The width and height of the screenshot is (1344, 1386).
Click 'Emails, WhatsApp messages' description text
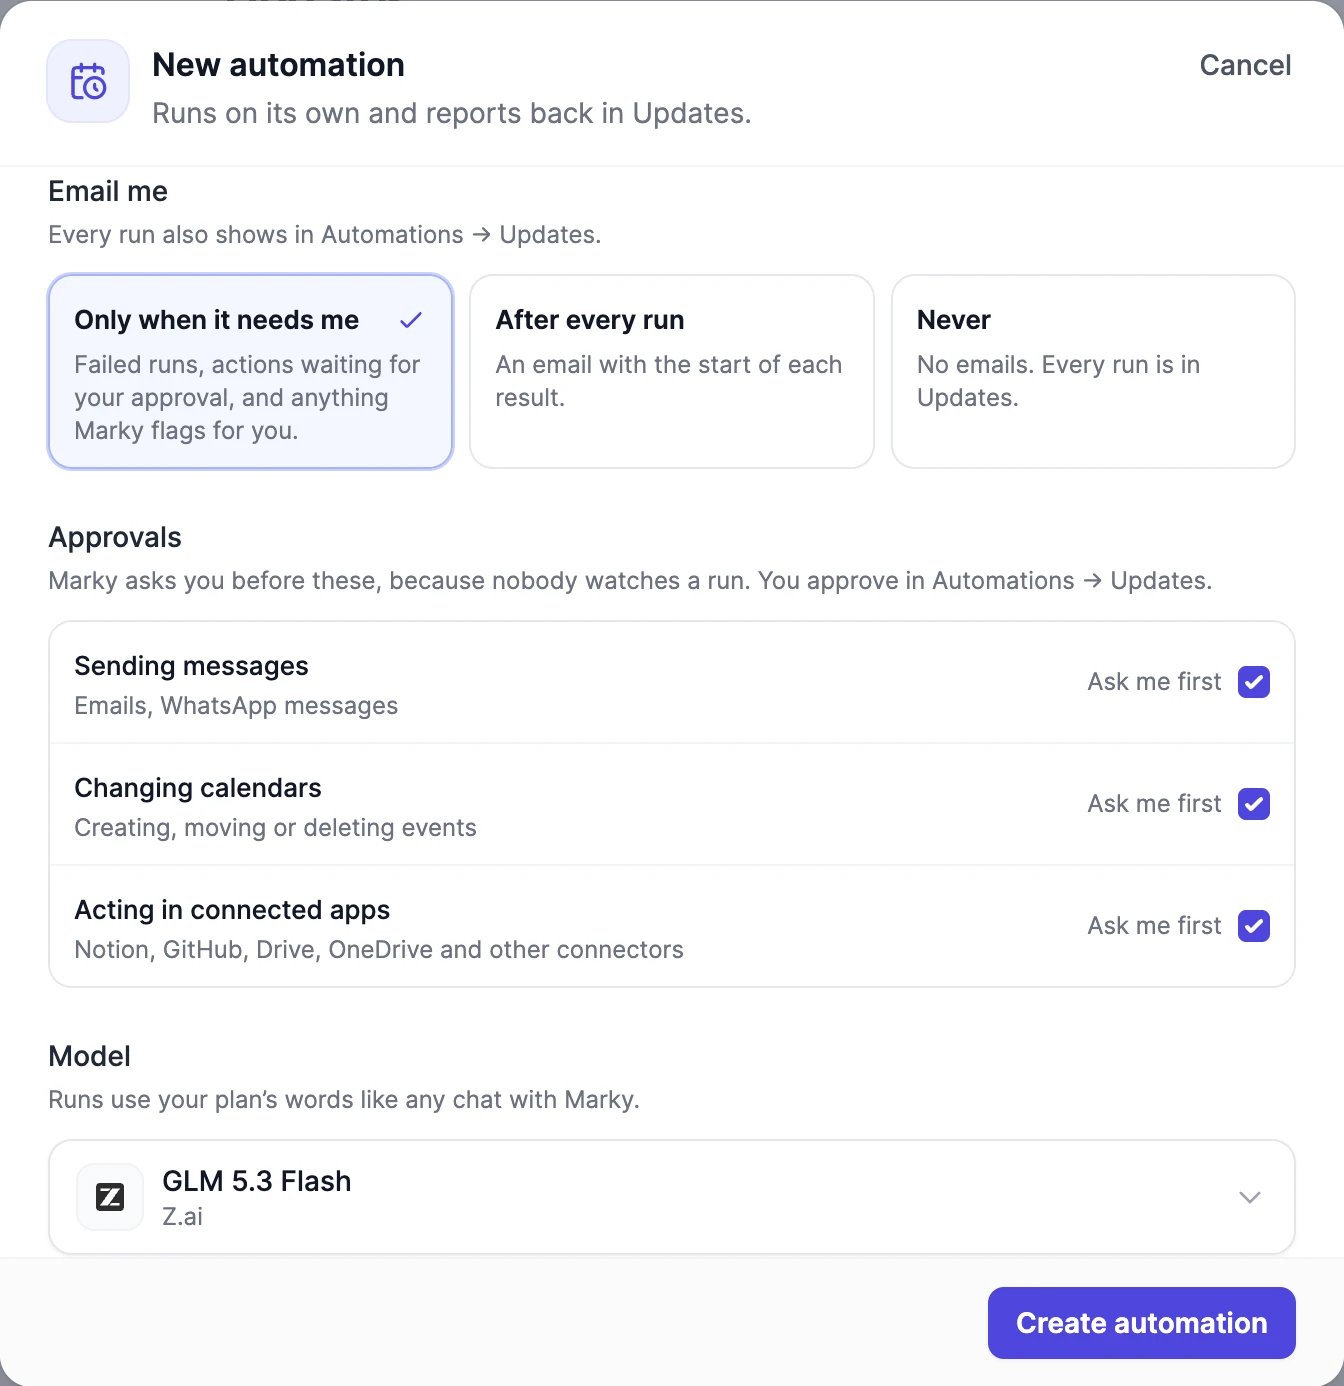click(x=236, y=706)
